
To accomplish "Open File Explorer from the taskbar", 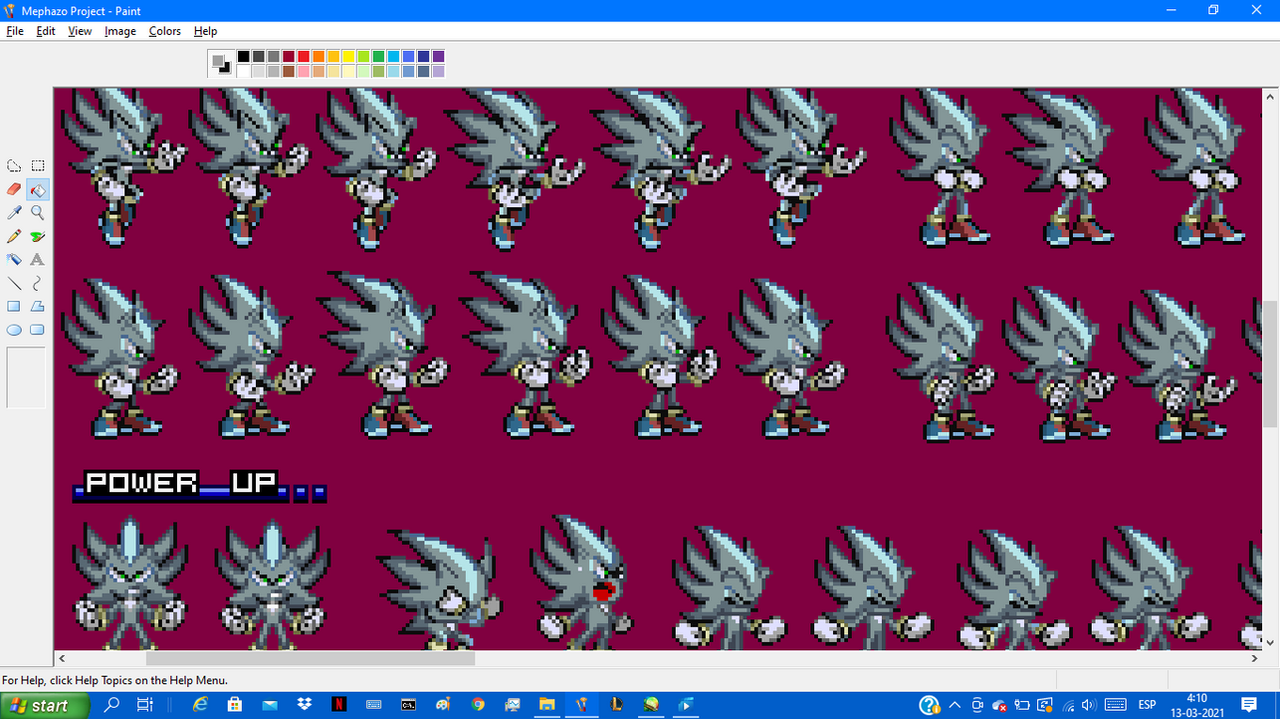I will [x=547, y=705].
